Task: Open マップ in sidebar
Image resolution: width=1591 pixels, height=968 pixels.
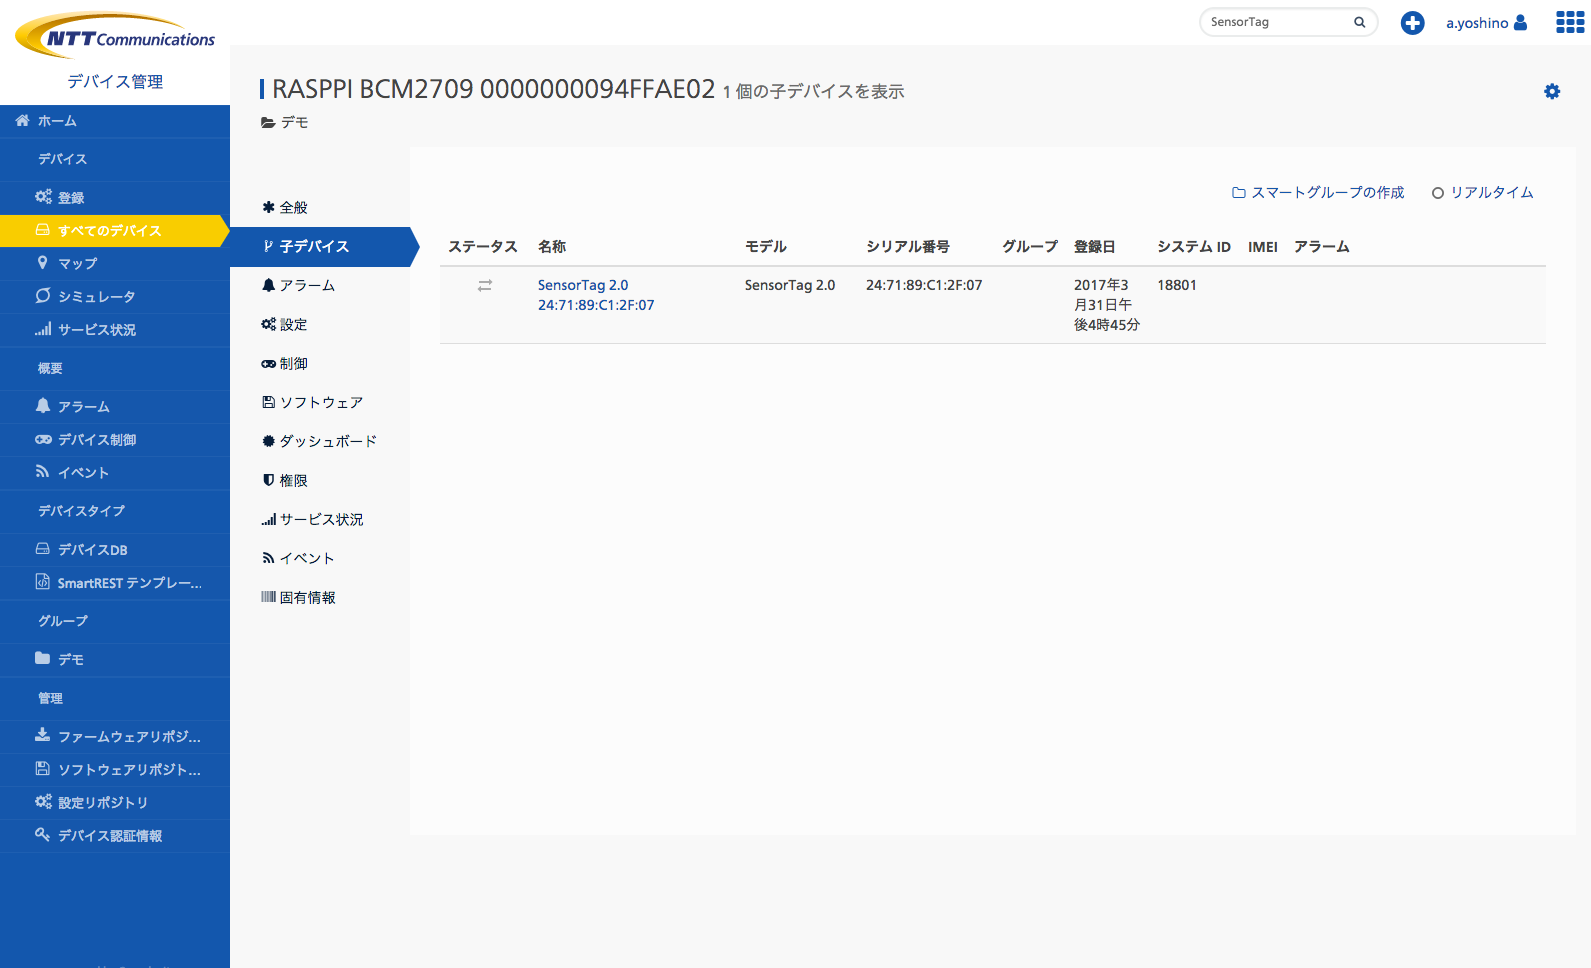Action: coord(115,264)
